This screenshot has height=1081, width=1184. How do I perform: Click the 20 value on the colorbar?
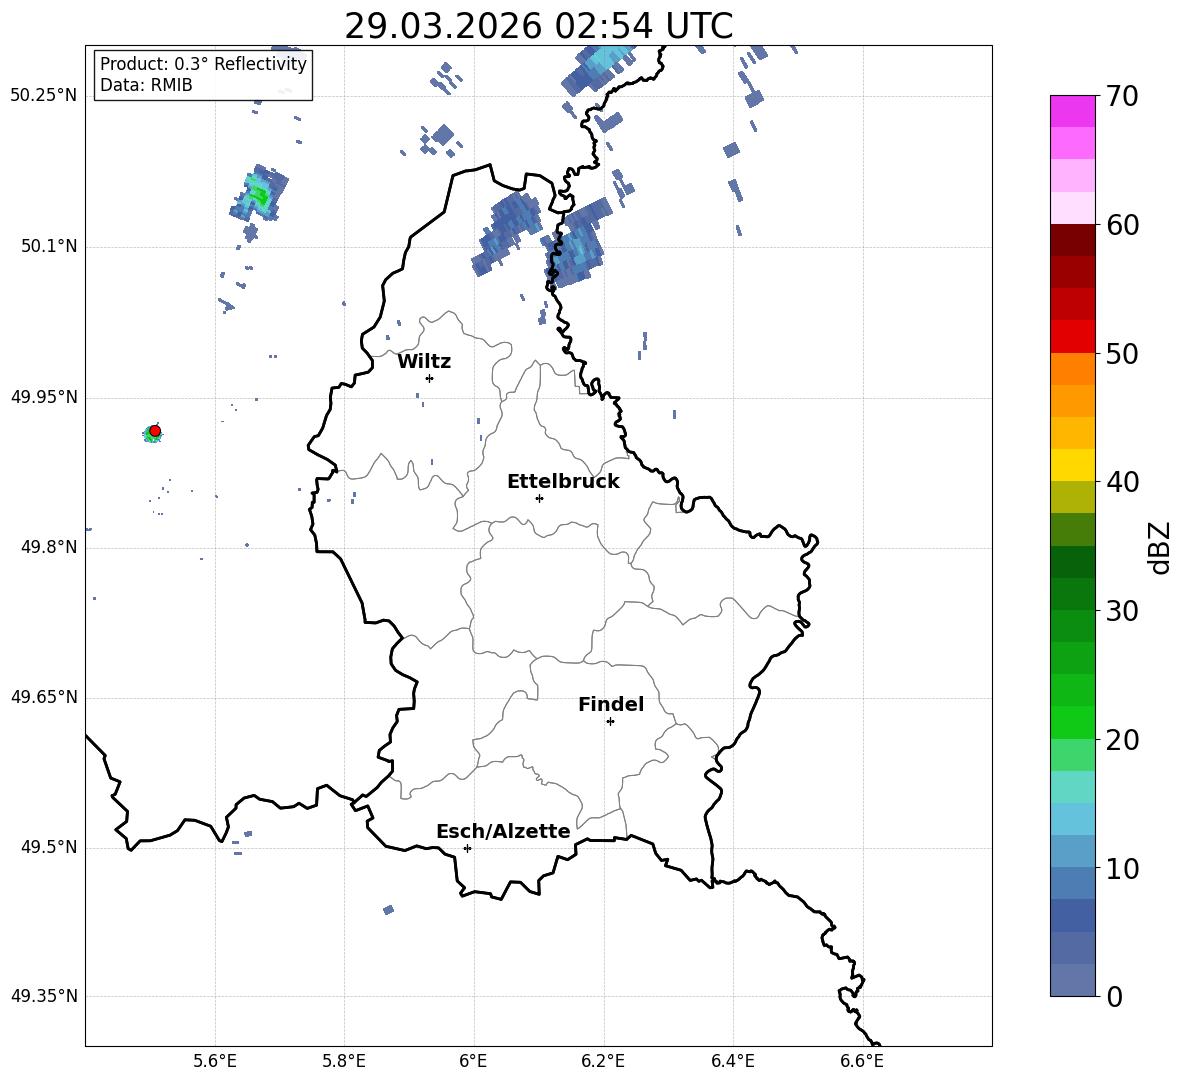1123,740
